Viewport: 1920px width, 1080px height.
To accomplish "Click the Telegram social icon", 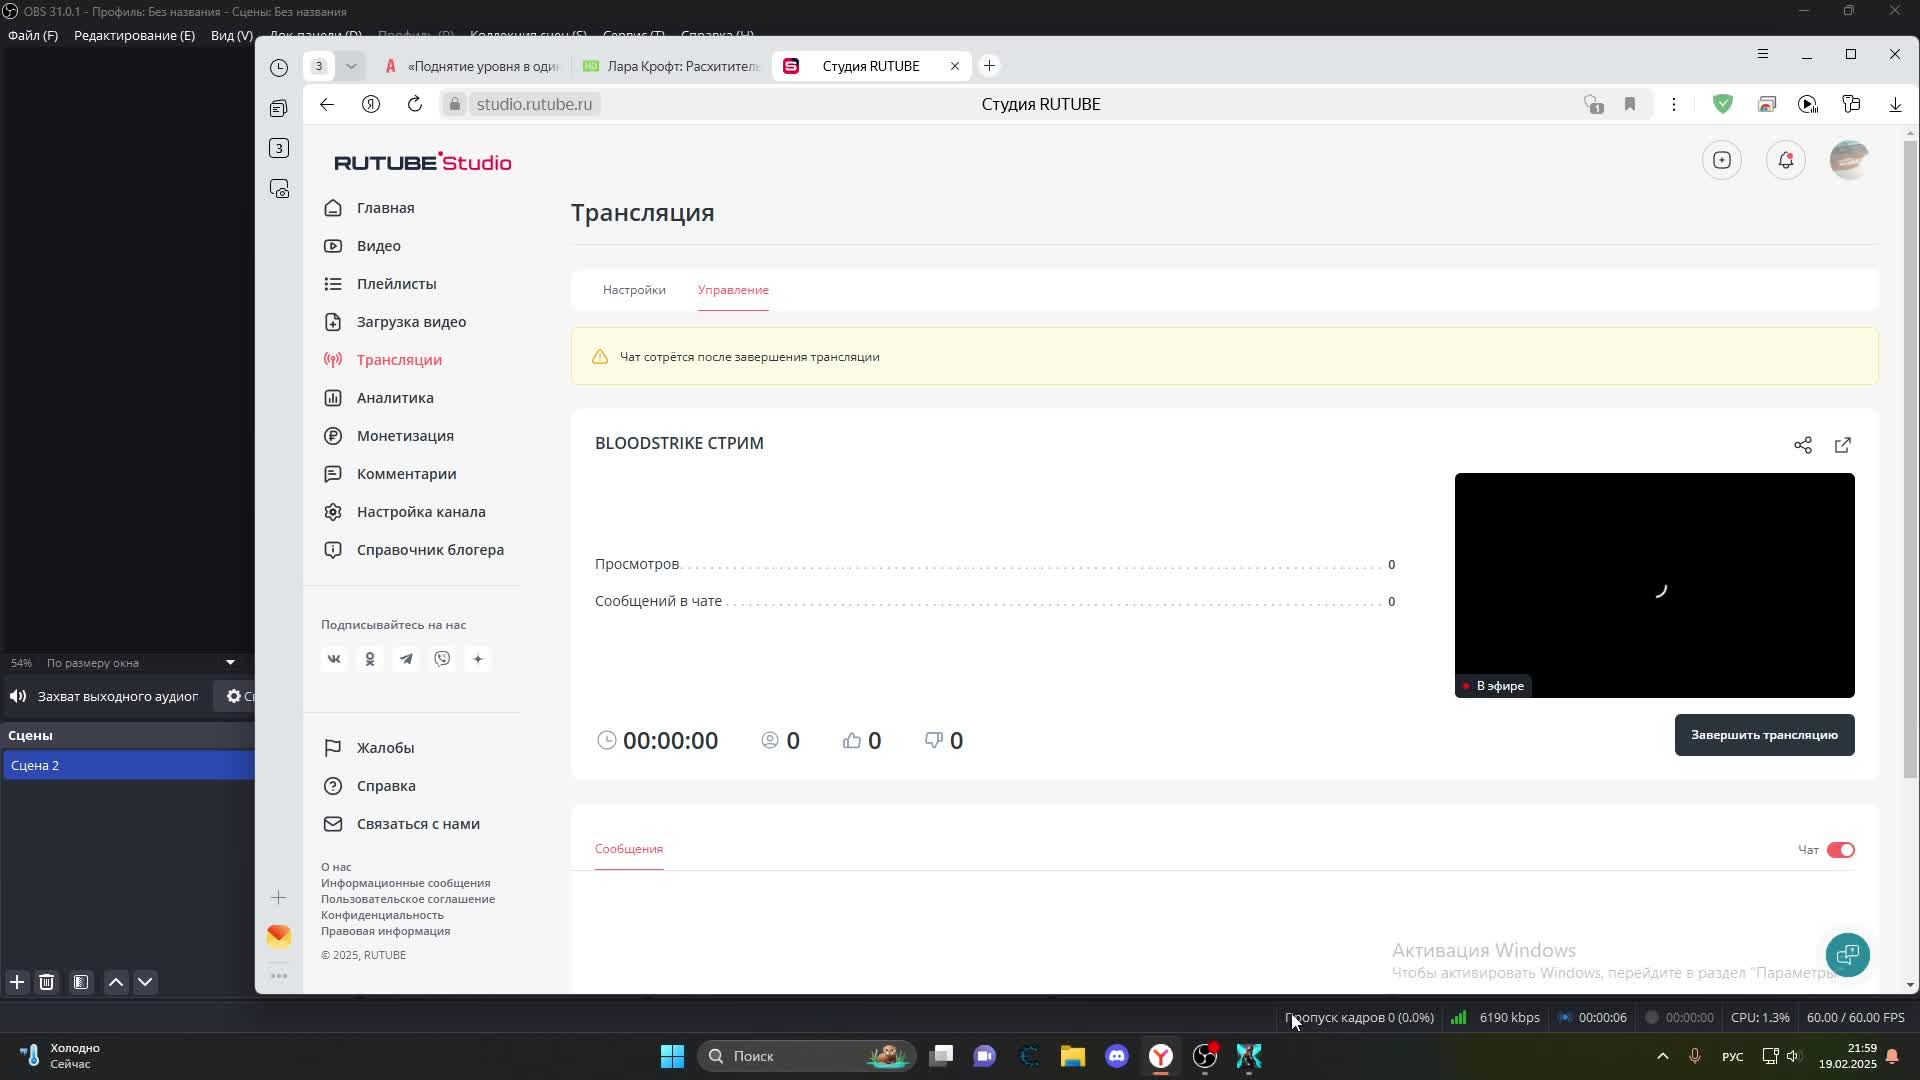I will tap(406, 658).
